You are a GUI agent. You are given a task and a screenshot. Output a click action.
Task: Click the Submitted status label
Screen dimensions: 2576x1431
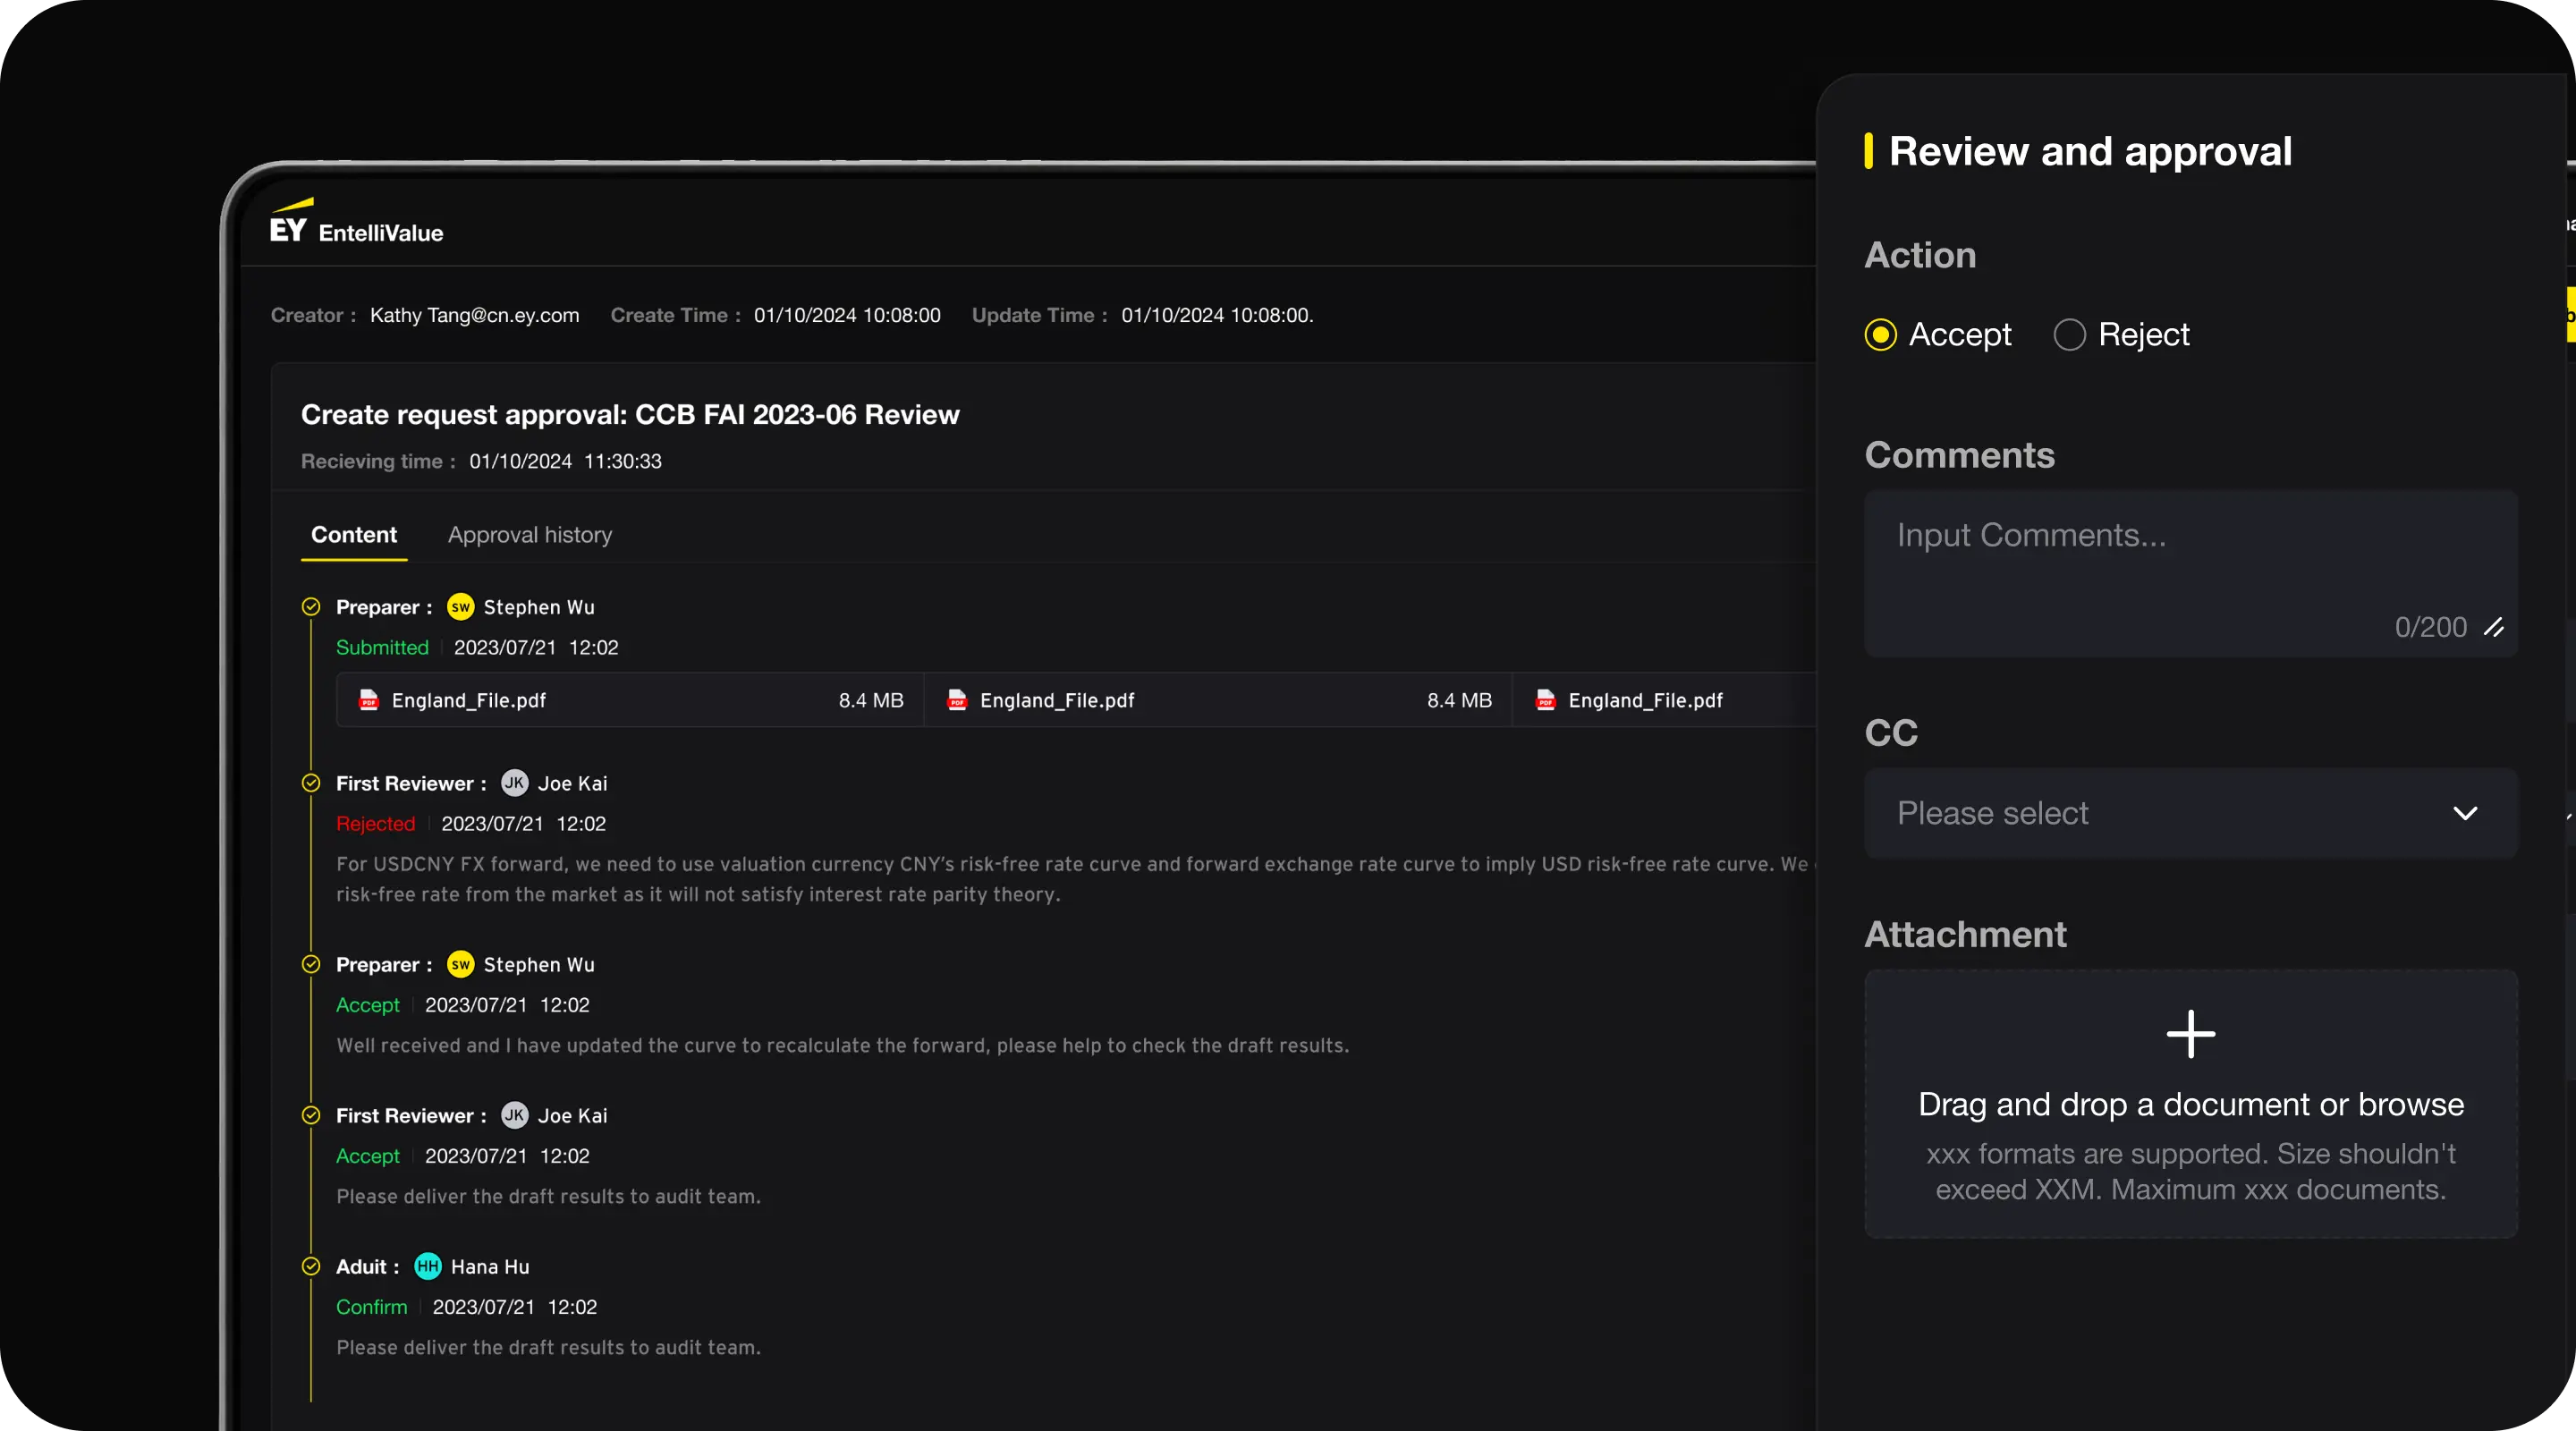pyautogui.click(x=382, y=647)
